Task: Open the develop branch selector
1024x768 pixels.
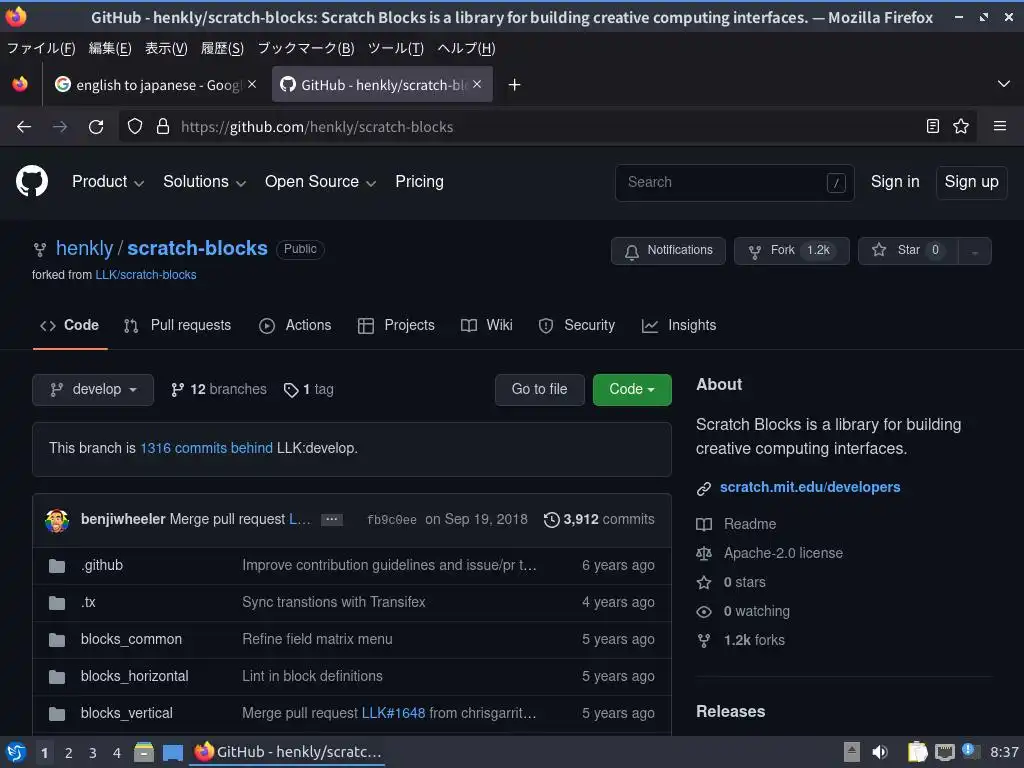Action: (x=93, y=389)
